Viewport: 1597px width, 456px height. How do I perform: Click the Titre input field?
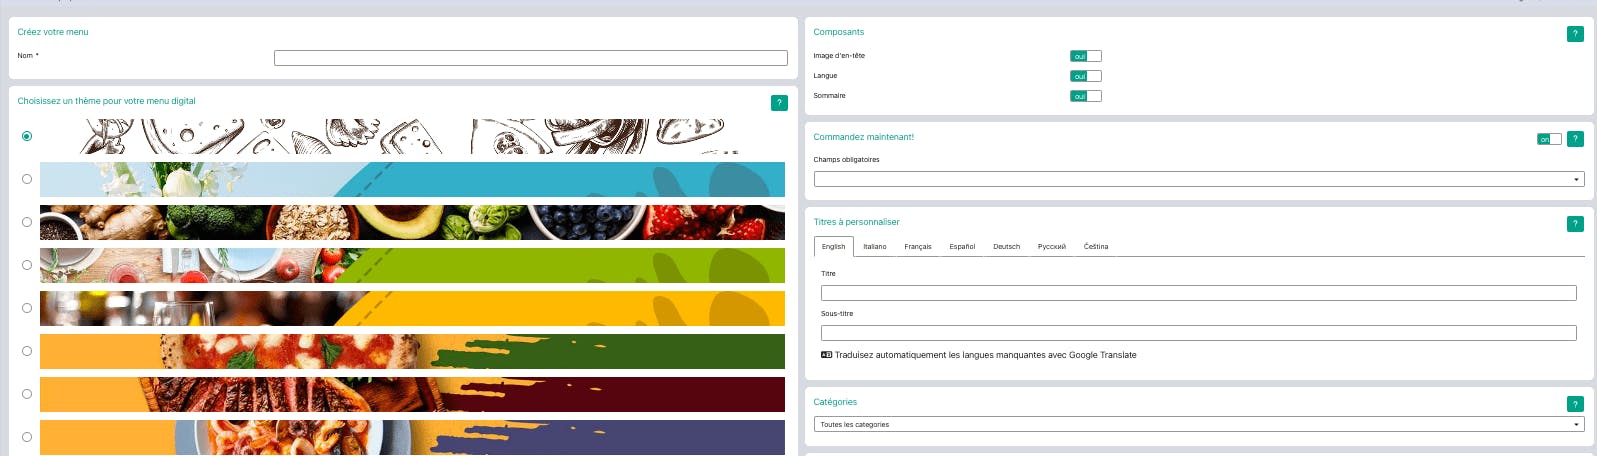(x=1199, y=293)
